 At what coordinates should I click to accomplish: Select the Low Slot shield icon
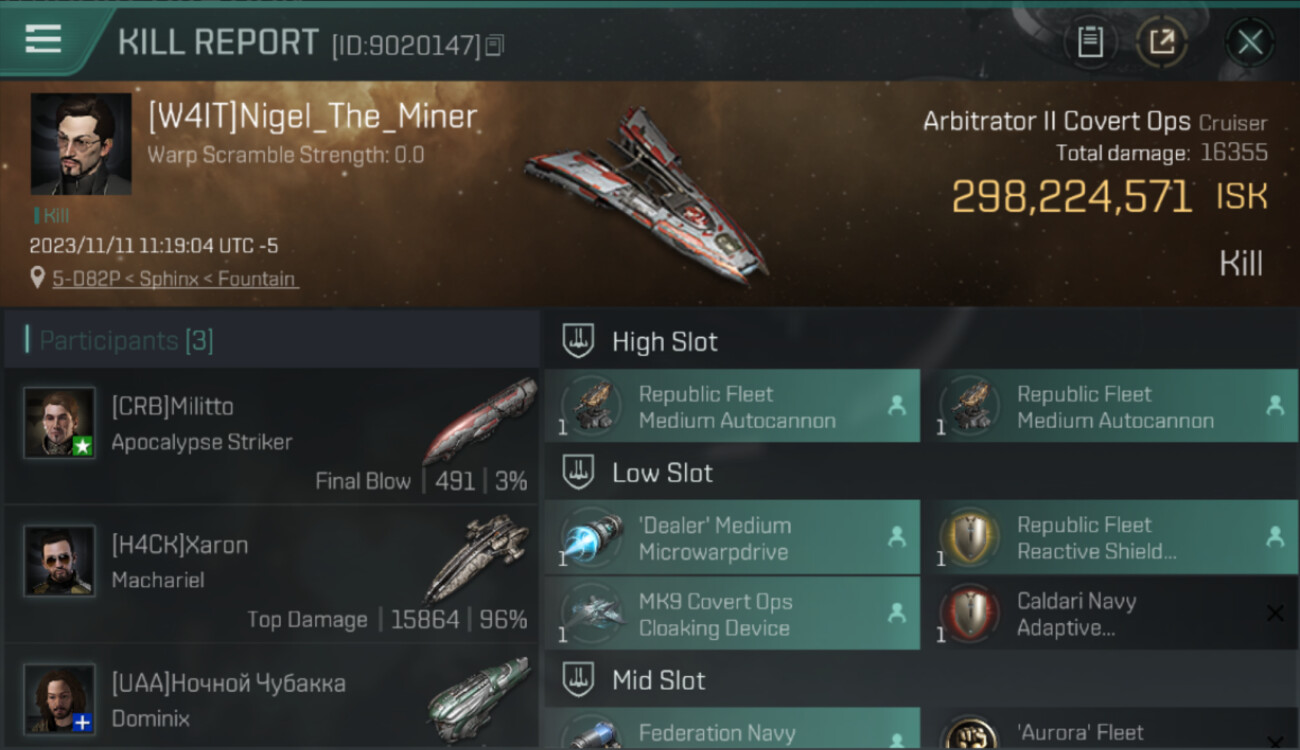(578, 472)
